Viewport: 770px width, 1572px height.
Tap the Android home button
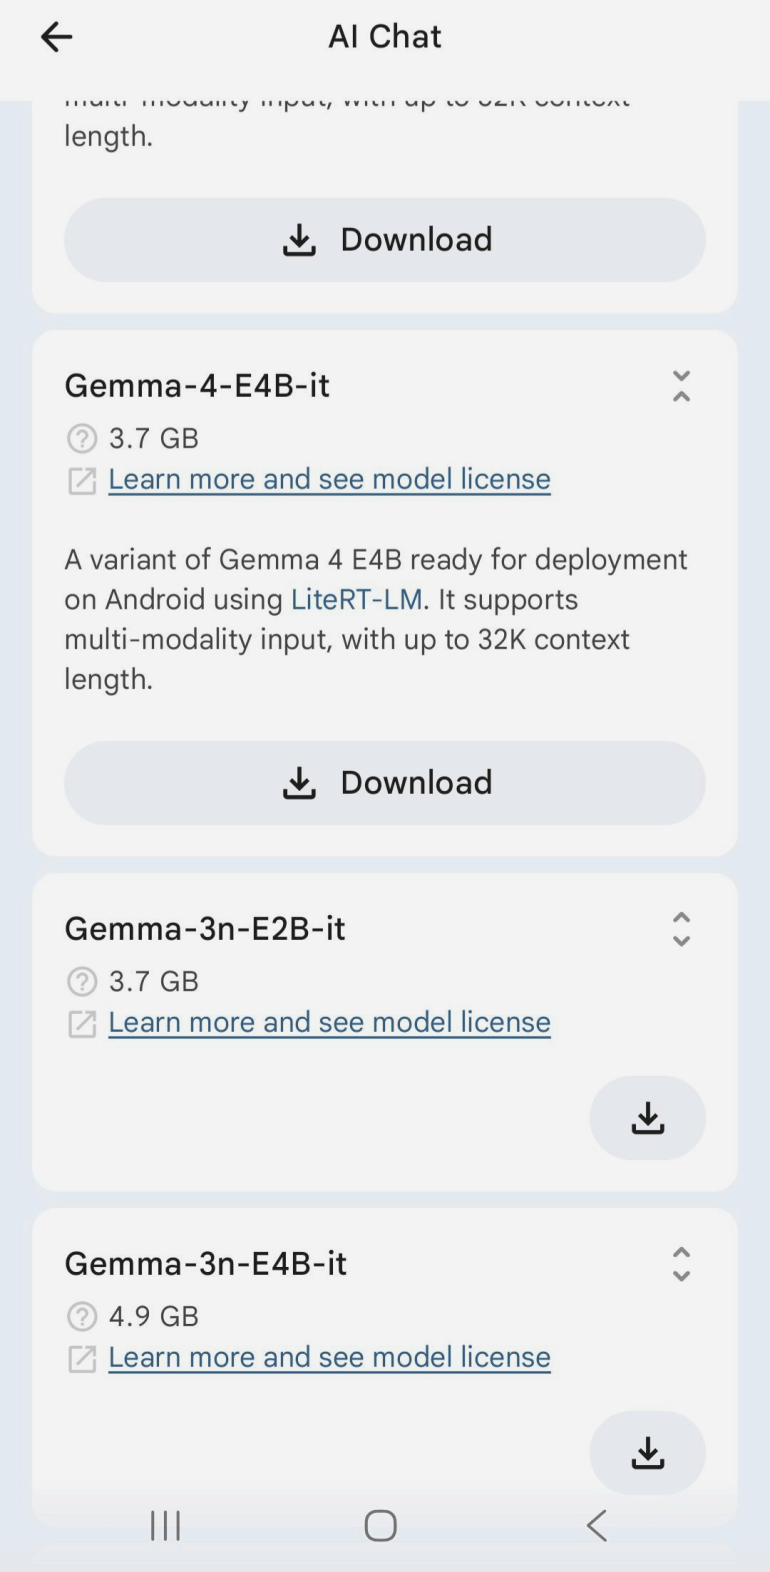(380, 1525)
